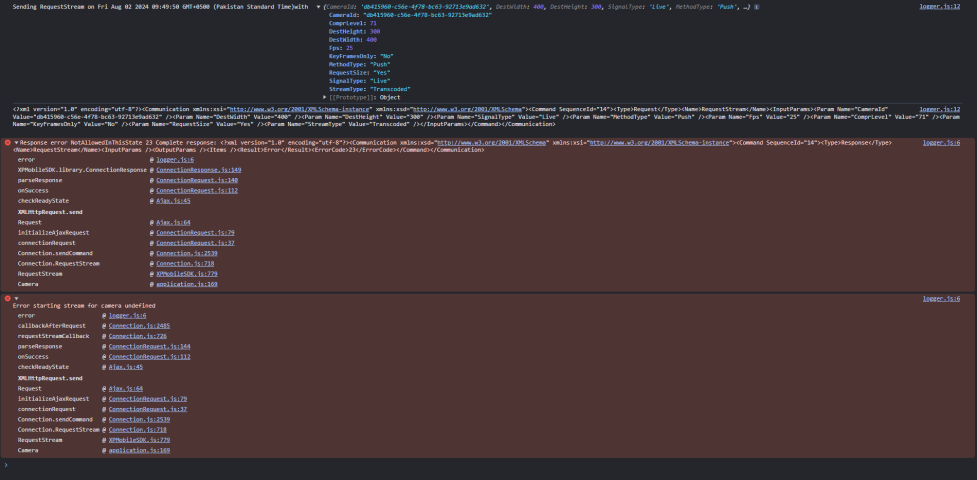Open Connection.js:2539 in 'Error starting stream' trace
Image resolution: width=977 pixels, height=480 pixels.
click(x=129, y=419)
